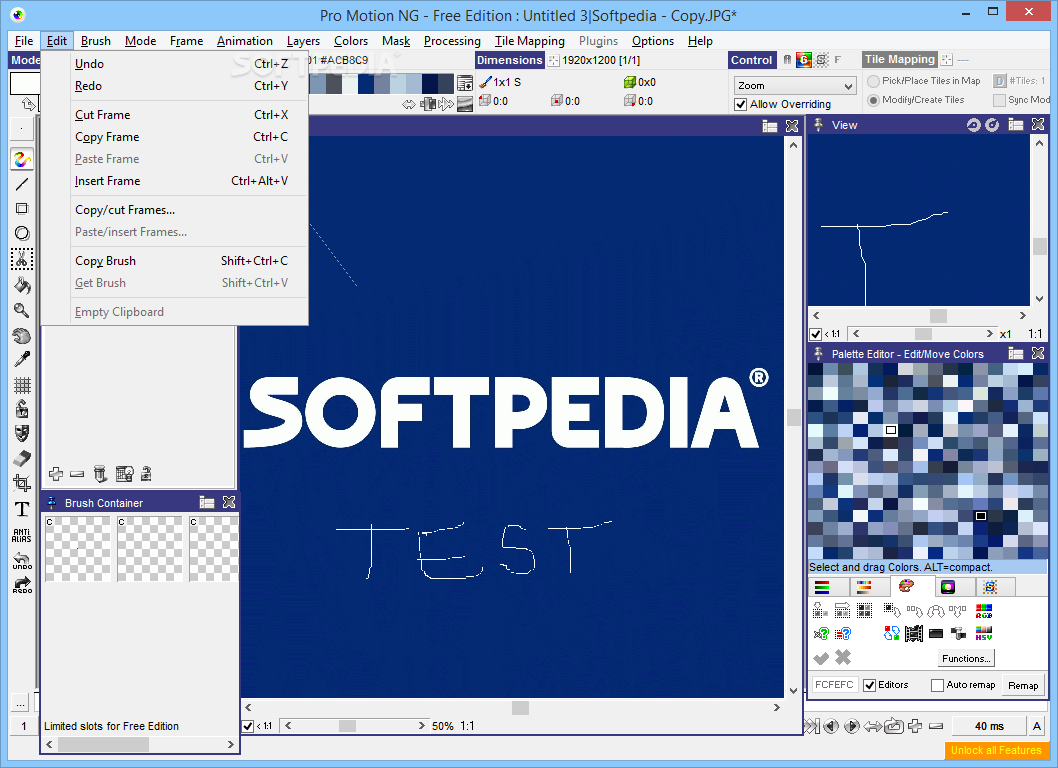Click the add frame plus icon
The width and height of the screenshot is (1058, 768).
[x=915, y=726]
